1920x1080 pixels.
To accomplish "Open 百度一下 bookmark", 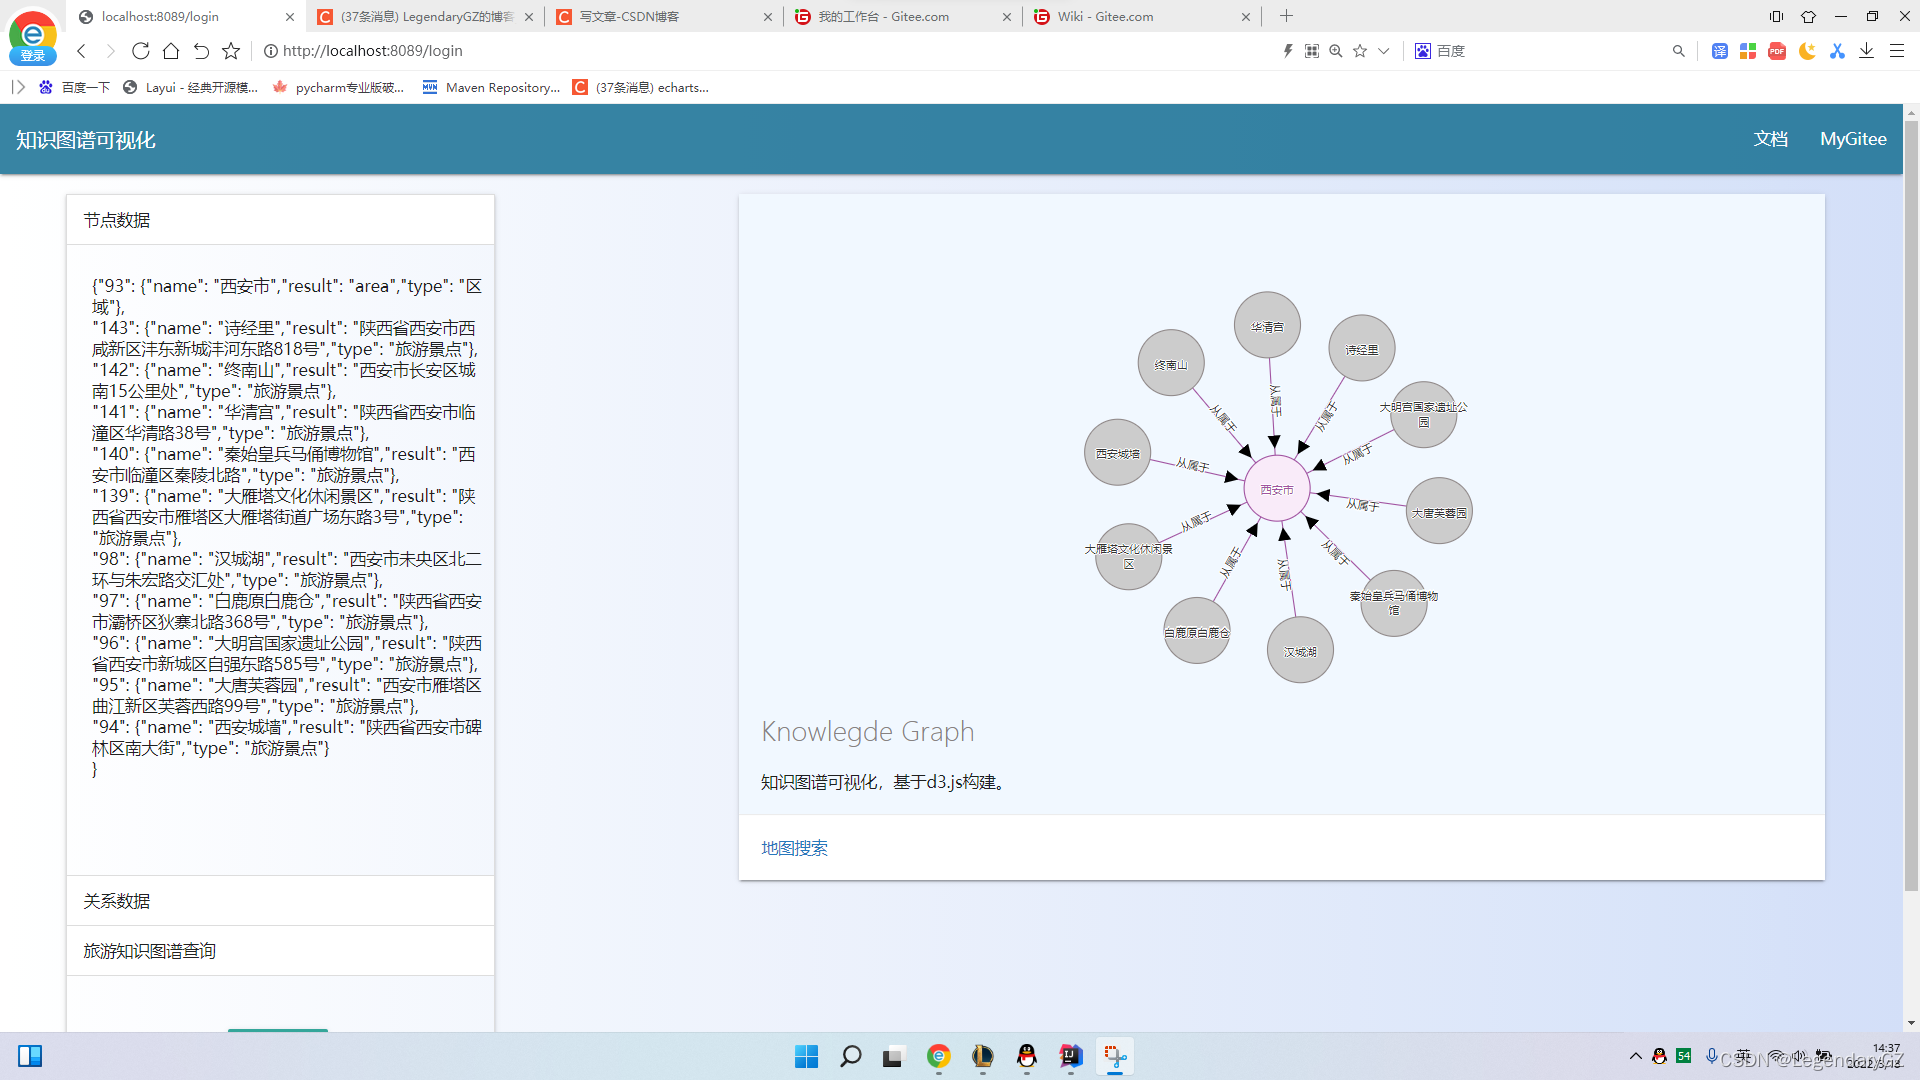I will click(74, 88).
